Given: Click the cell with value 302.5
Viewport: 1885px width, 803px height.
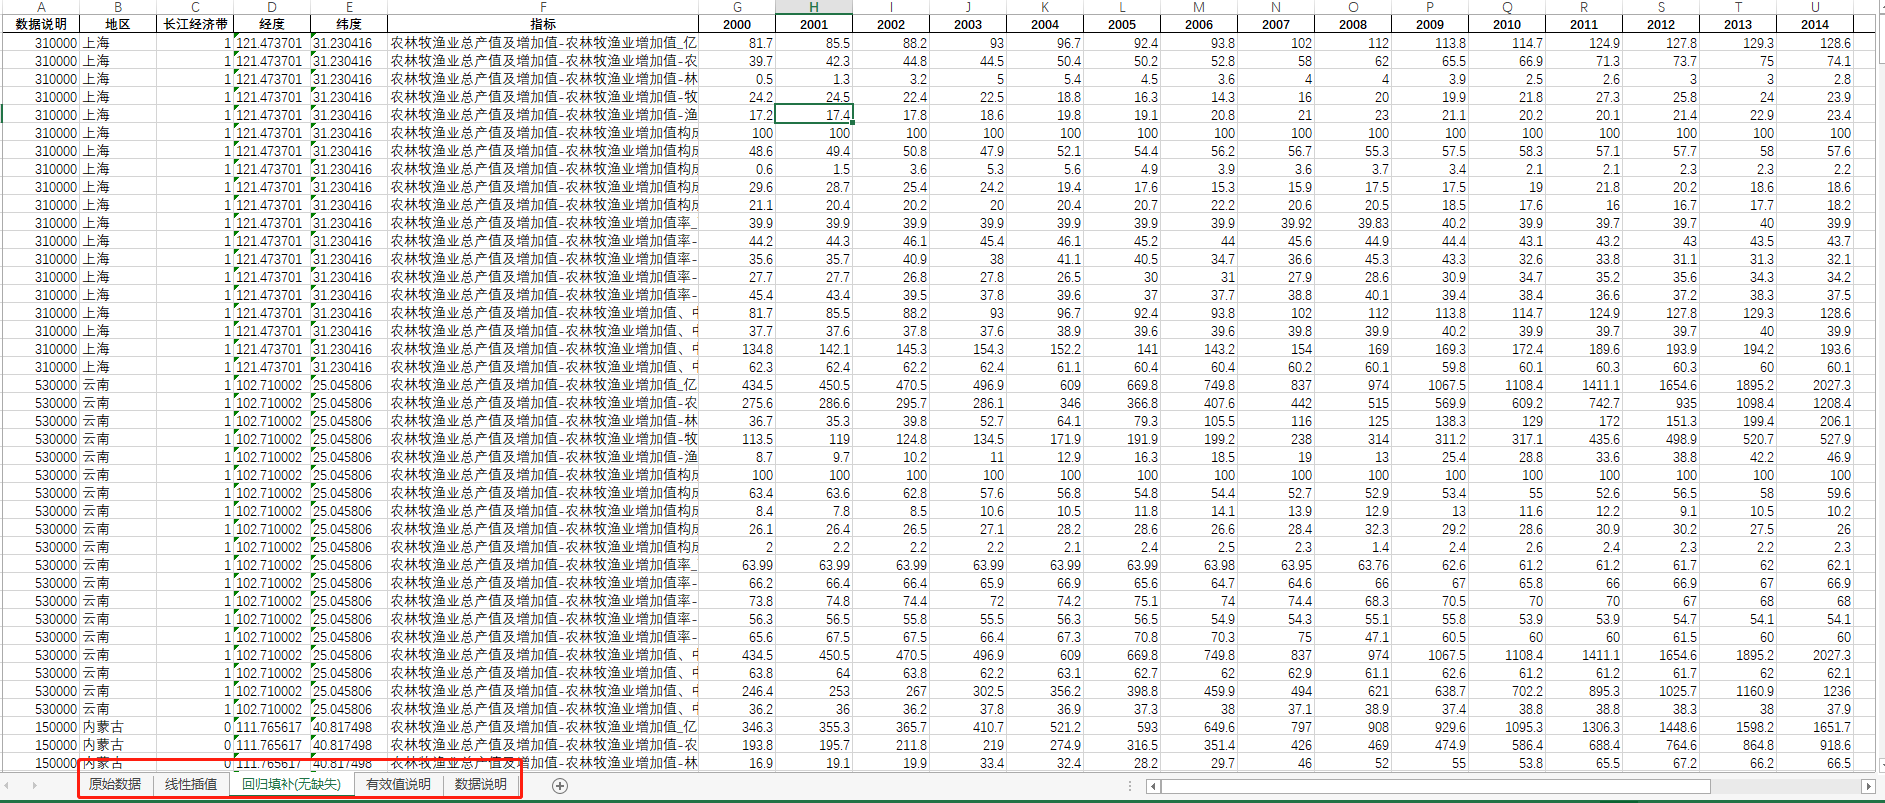Looking at the screenshot, I should coord(968,691).
